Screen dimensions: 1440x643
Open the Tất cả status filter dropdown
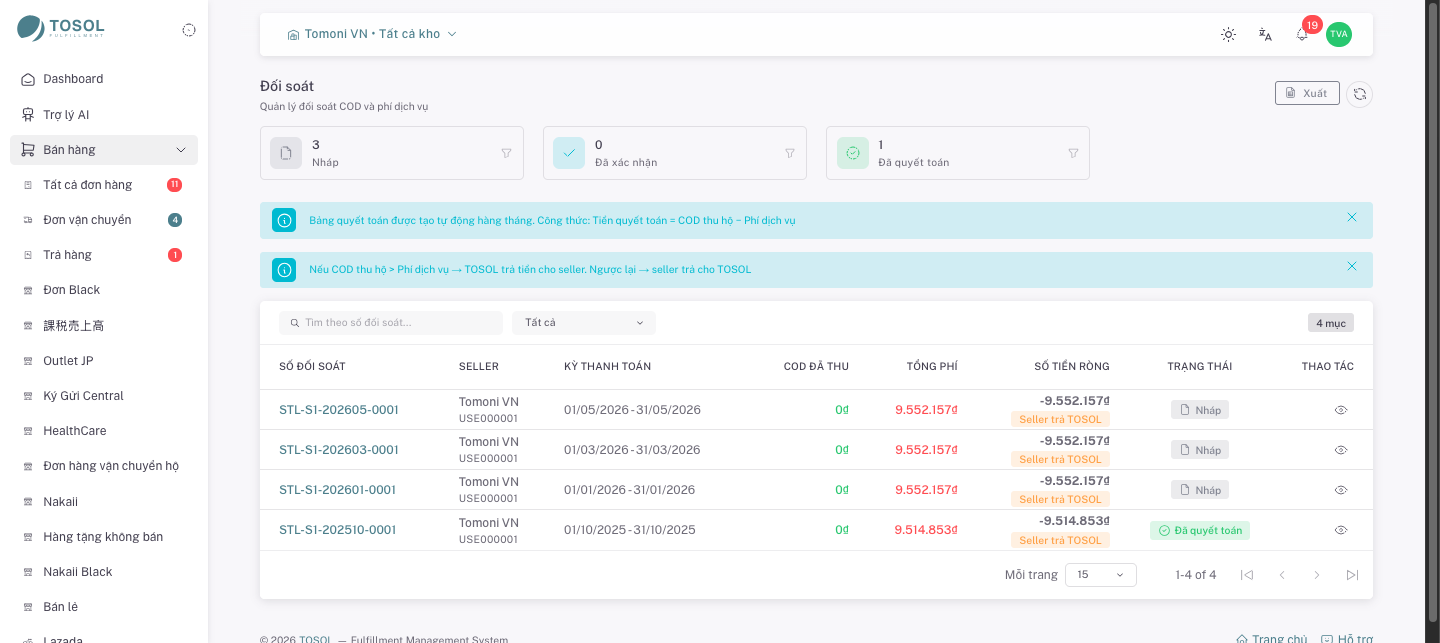(584, 323)
